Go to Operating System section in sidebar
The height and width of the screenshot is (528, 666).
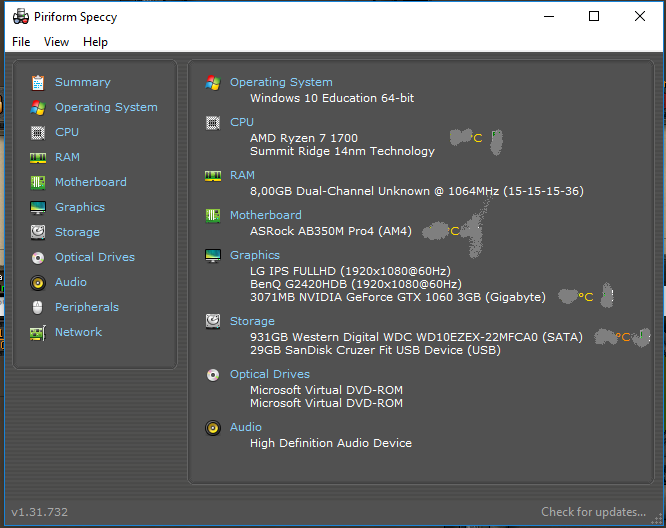(x=106, y=107)
